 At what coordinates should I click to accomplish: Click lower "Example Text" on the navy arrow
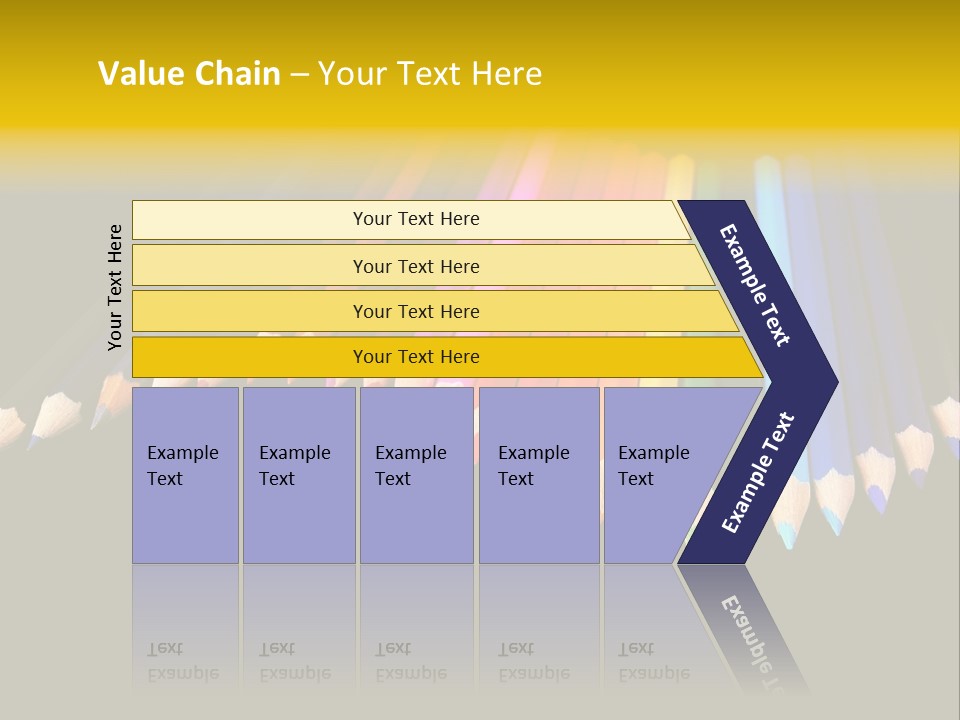[x=758, y=473]
